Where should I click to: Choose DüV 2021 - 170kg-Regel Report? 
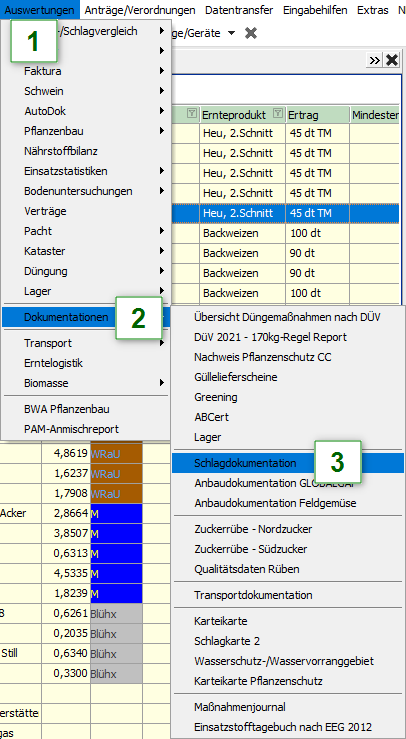click(x=288, y=337)
